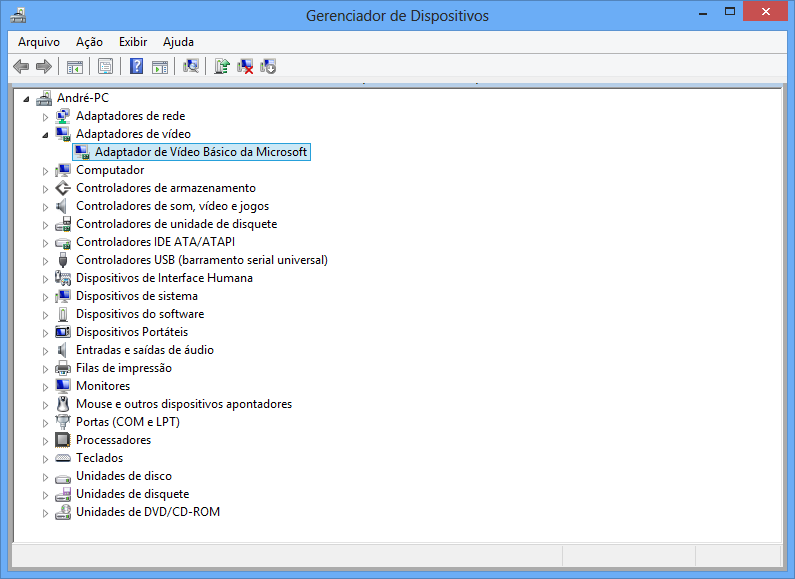
Task: Expand Adaptadores de rede arrow
Action: (45, 117)
